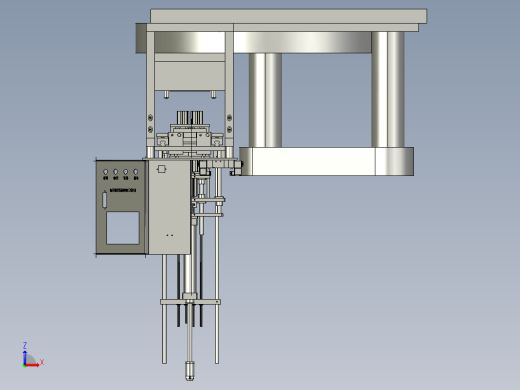Click the red X axis of the triad
The width and height of the screenshot is (520, 390).
(32, 365)
